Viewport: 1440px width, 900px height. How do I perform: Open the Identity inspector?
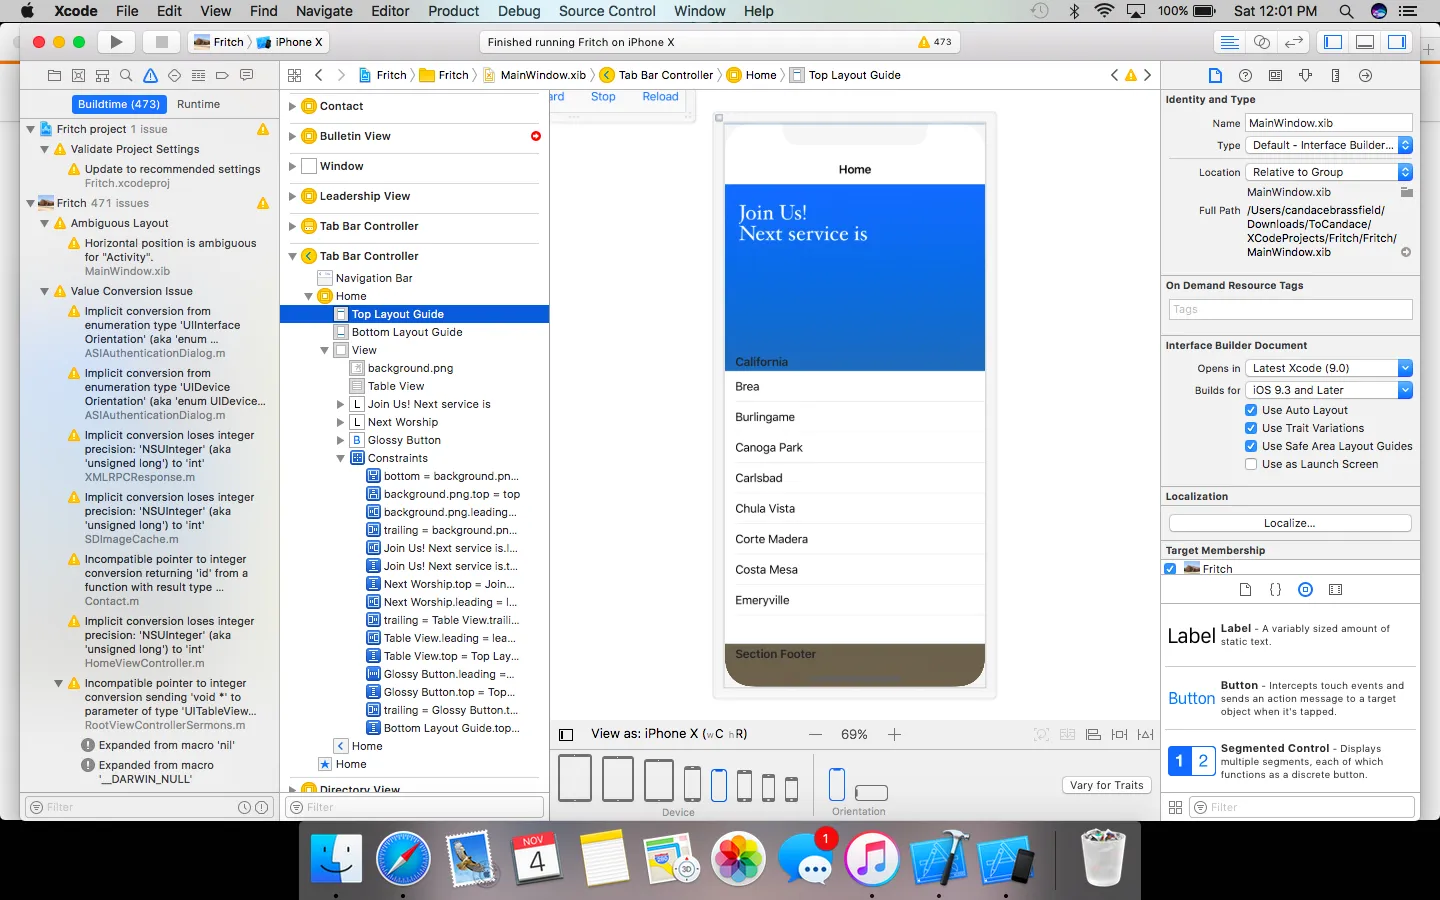(1275, 75)
